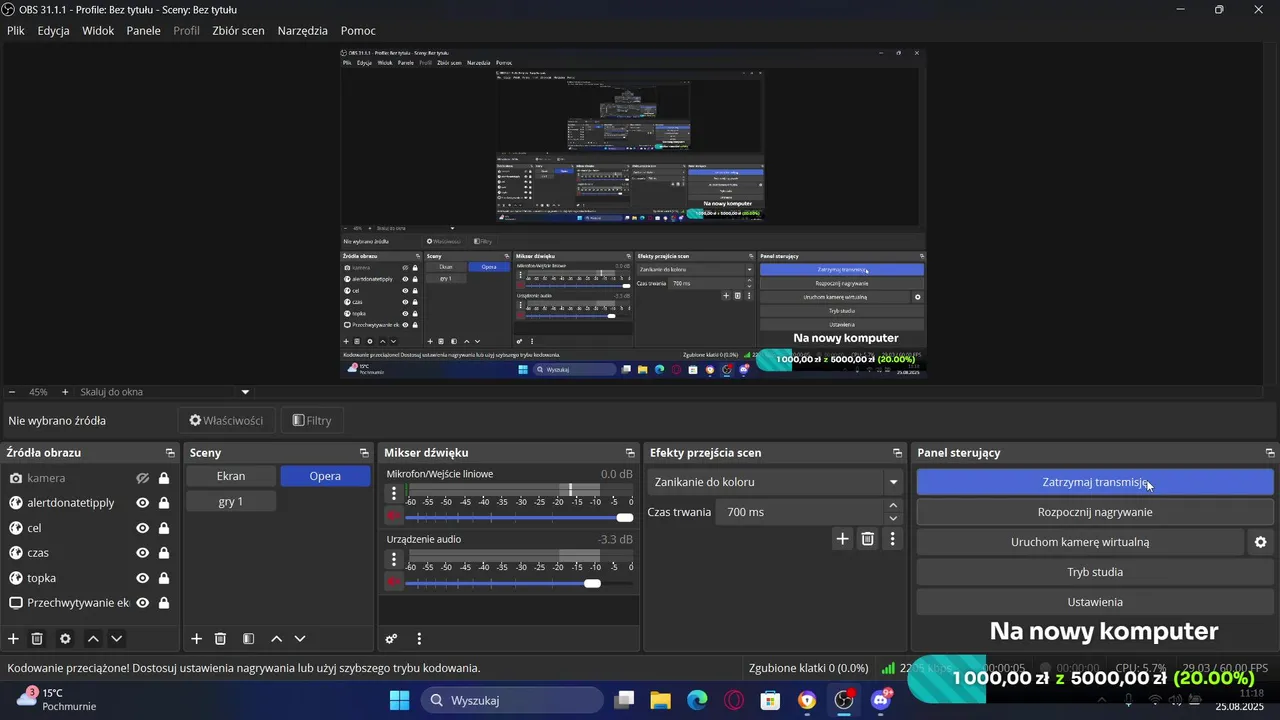Image resolution: width=1280 pixels, height=720 pixels.
Task: Increase Czas trwania with the up arrow
Action: pos(893,506)
